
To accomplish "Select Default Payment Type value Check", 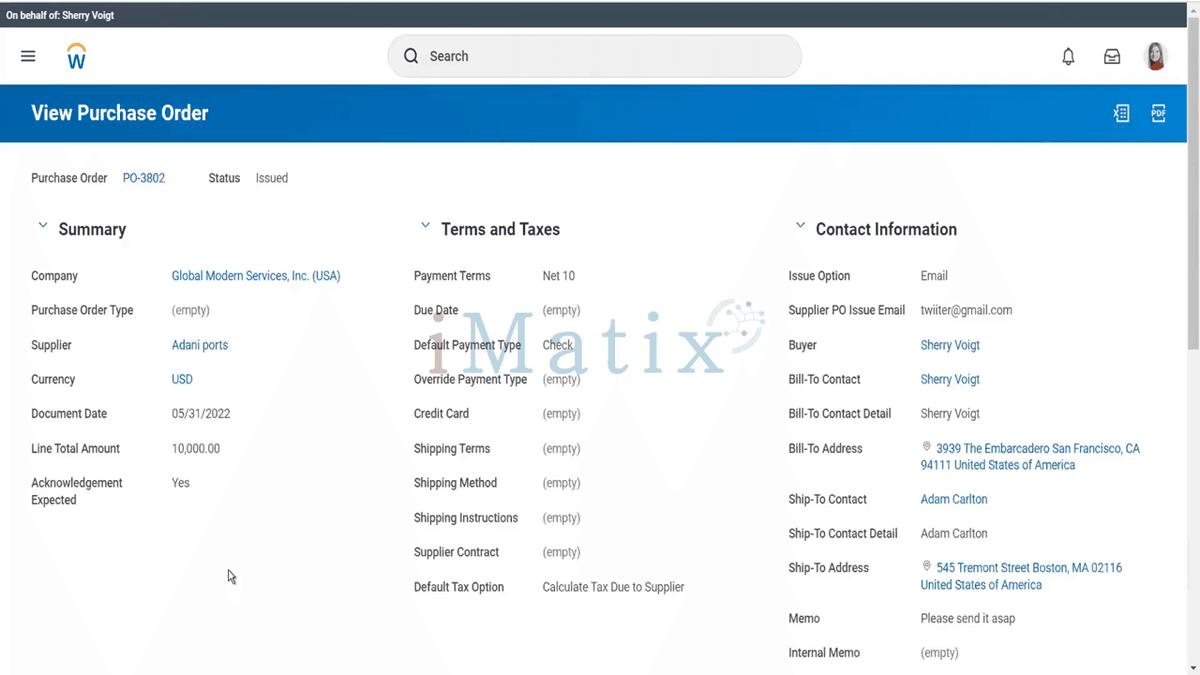I will coord(558,345).
